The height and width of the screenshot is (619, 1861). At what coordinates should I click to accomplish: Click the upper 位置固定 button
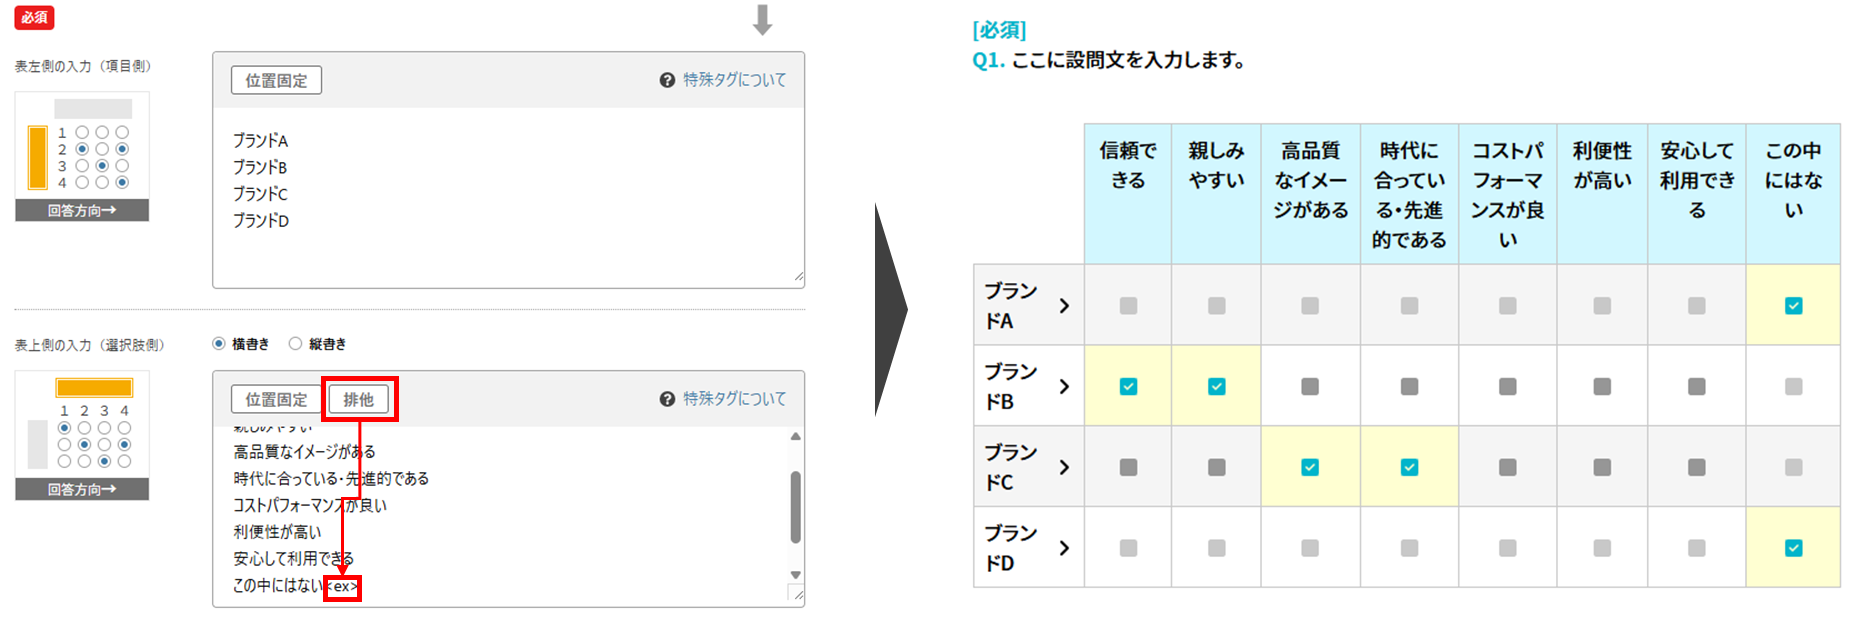click(276, 80)
